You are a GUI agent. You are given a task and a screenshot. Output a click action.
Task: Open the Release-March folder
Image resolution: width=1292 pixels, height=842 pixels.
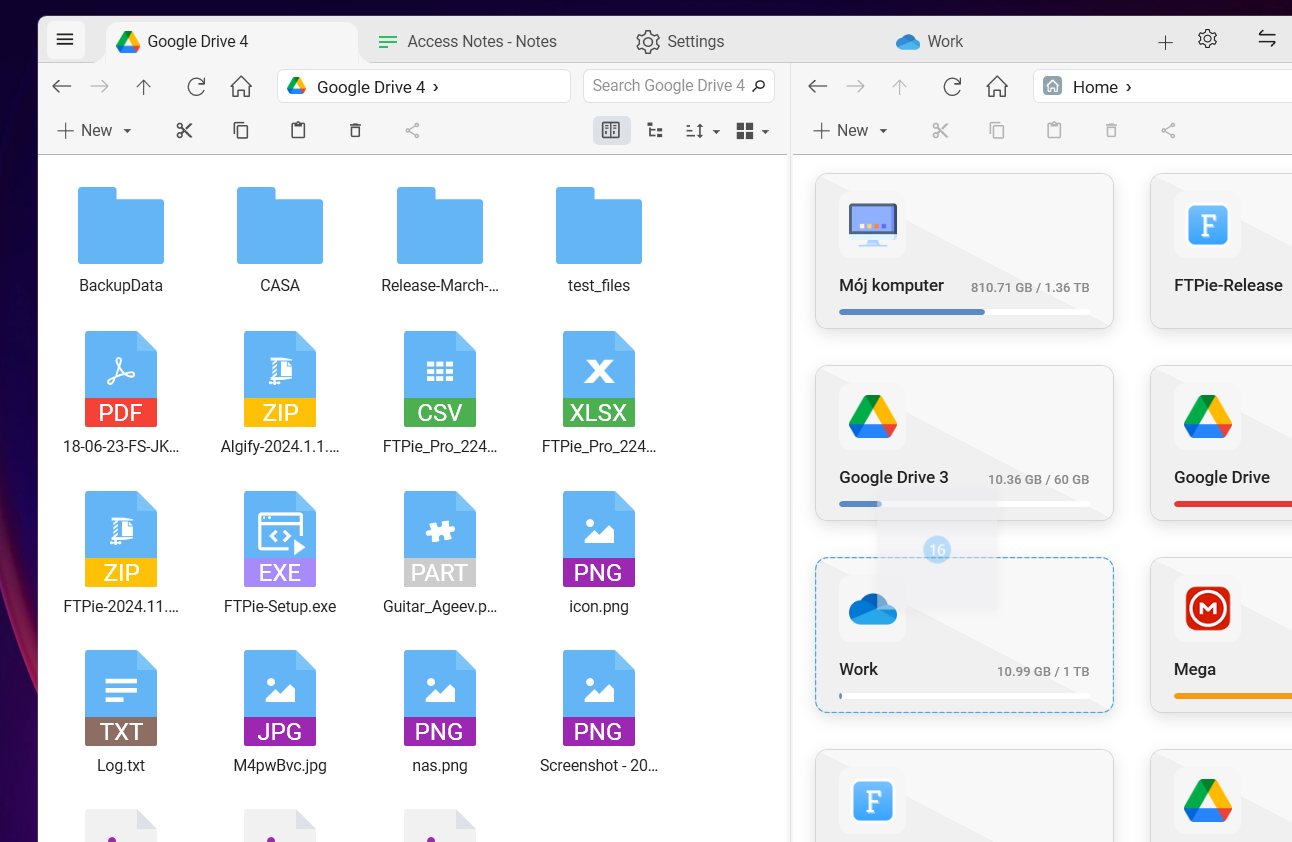coord(440,240)
